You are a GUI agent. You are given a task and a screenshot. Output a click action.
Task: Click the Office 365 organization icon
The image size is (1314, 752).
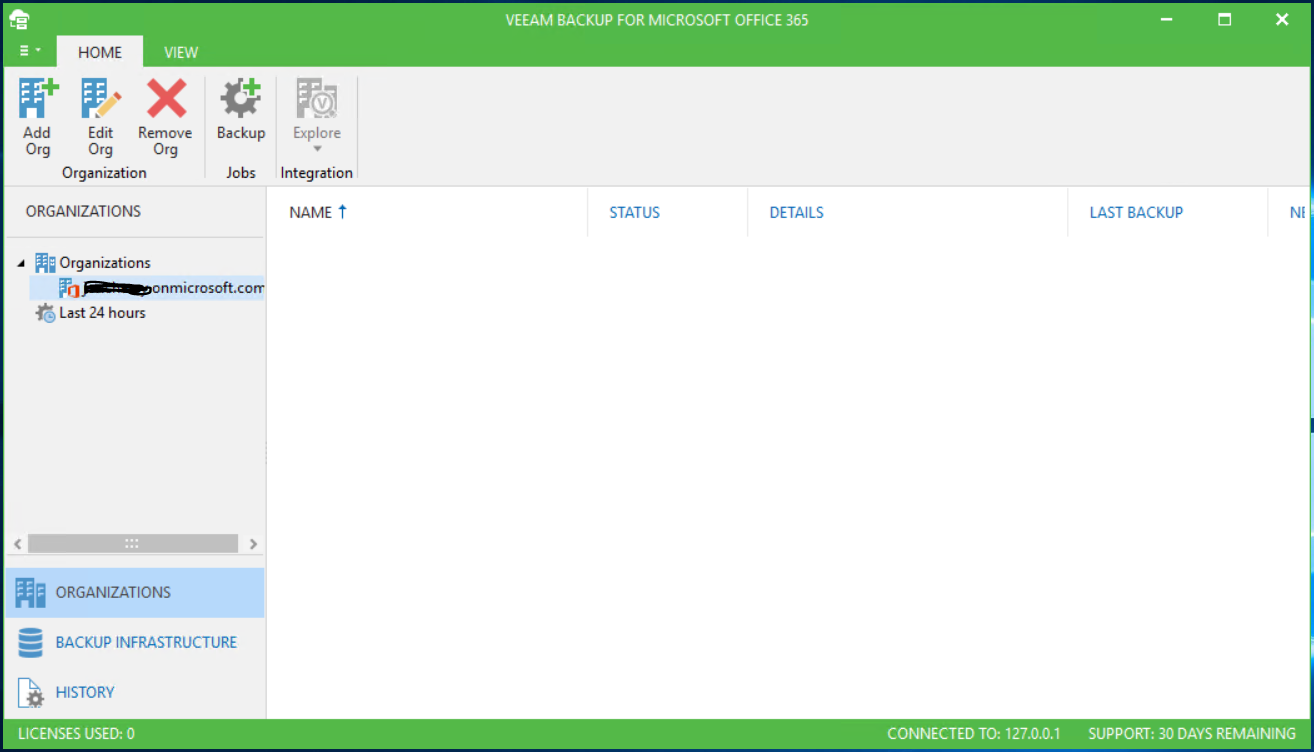pos(69,288)
